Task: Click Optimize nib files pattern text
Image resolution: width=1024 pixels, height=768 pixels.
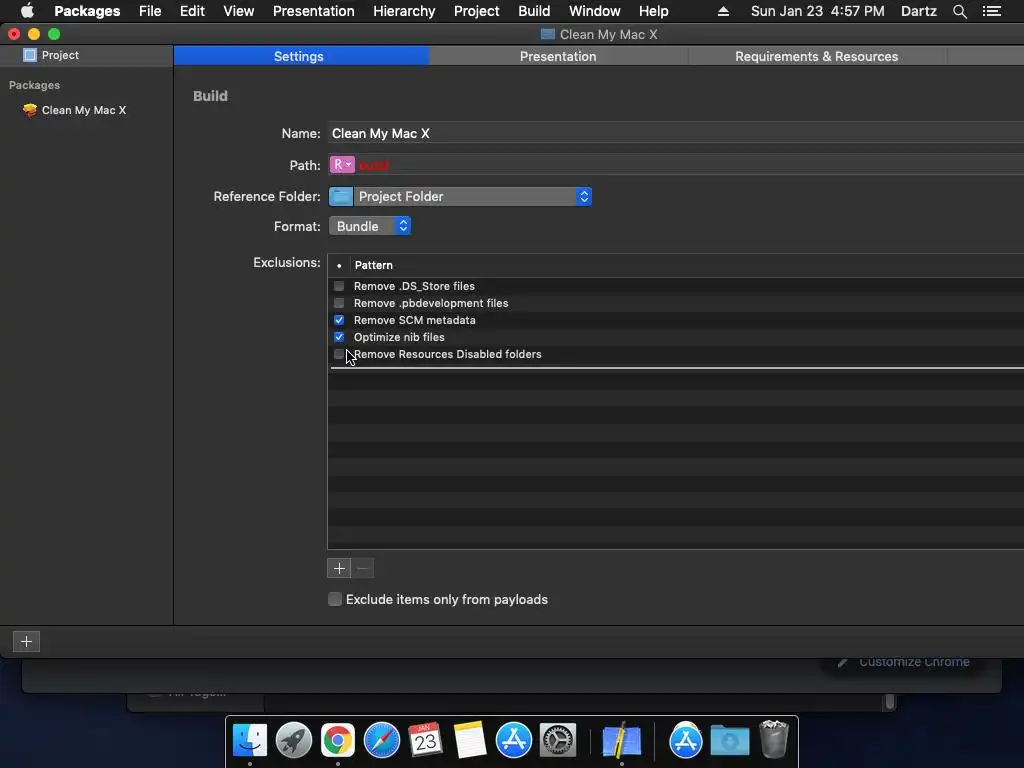Action: pyautogui.click(x=399, y=337)
